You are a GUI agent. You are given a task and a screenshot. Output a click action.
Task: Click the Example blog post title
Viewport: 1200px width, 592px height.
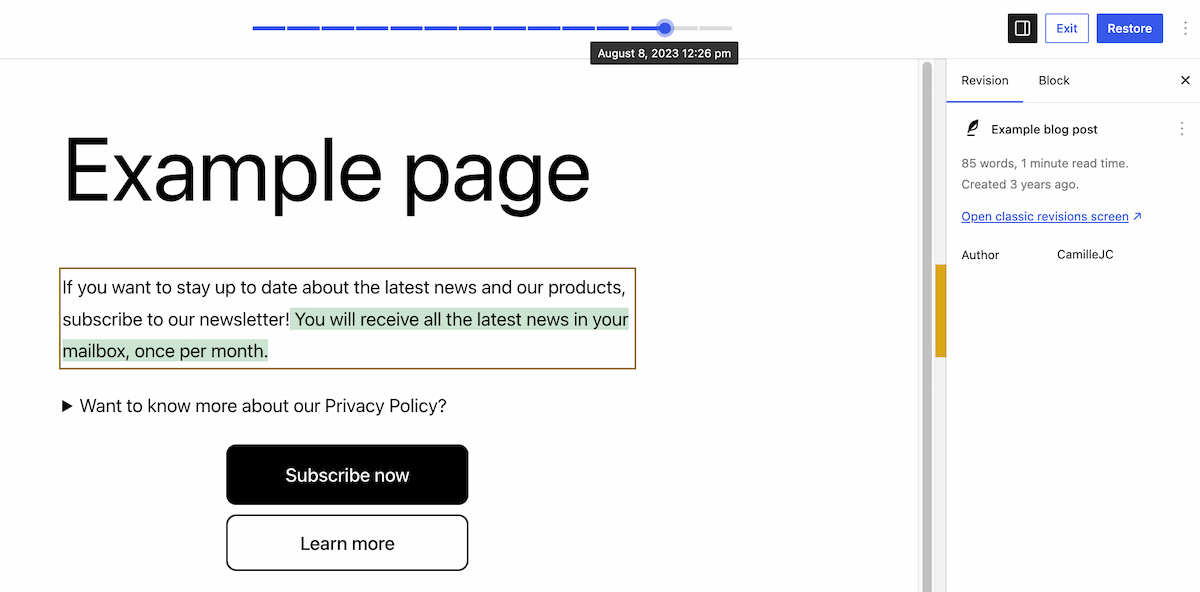(1044, 129)
